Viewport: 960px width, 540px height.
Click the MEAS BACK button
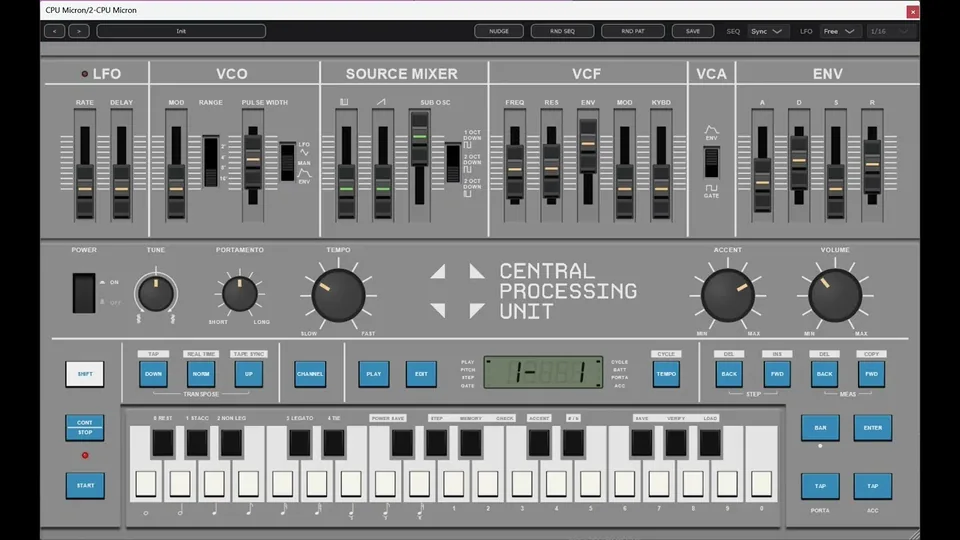pos(824,374)
